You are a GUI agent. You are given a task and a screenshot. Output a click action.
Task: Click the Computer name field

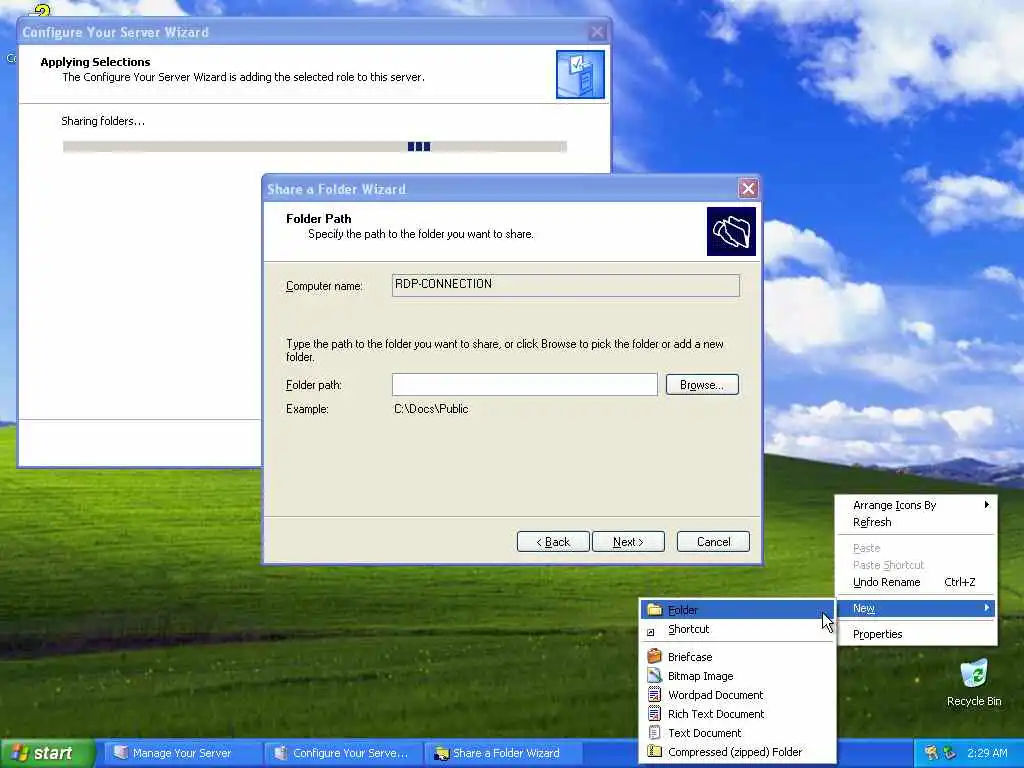[x=566, y=285]
